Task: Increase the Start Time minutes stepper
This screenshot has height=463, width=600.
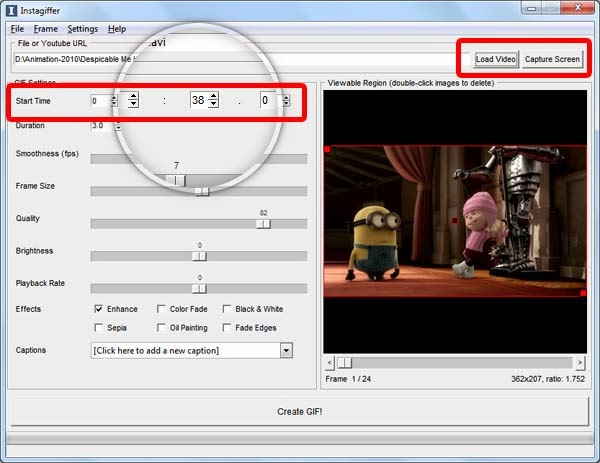Action: click(x=133, y=96)
